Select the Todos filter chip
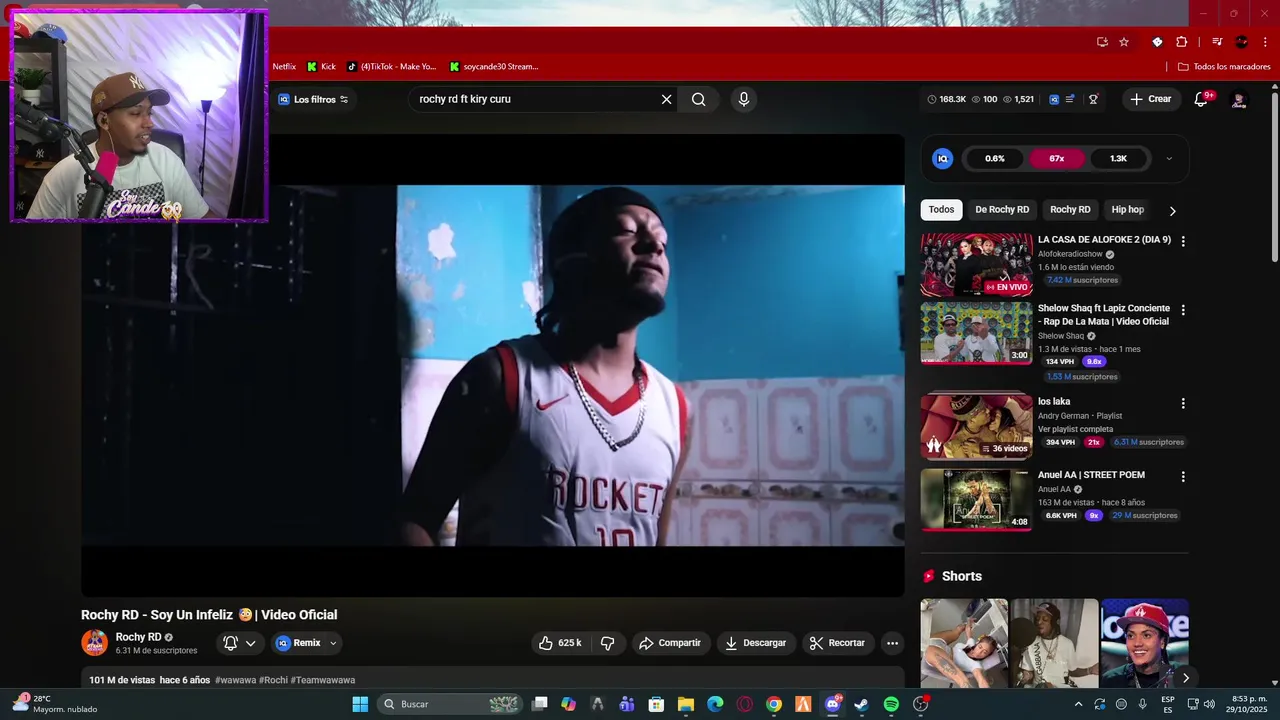This screenshot has height=720, width=1280. click(x=941, y=209)
